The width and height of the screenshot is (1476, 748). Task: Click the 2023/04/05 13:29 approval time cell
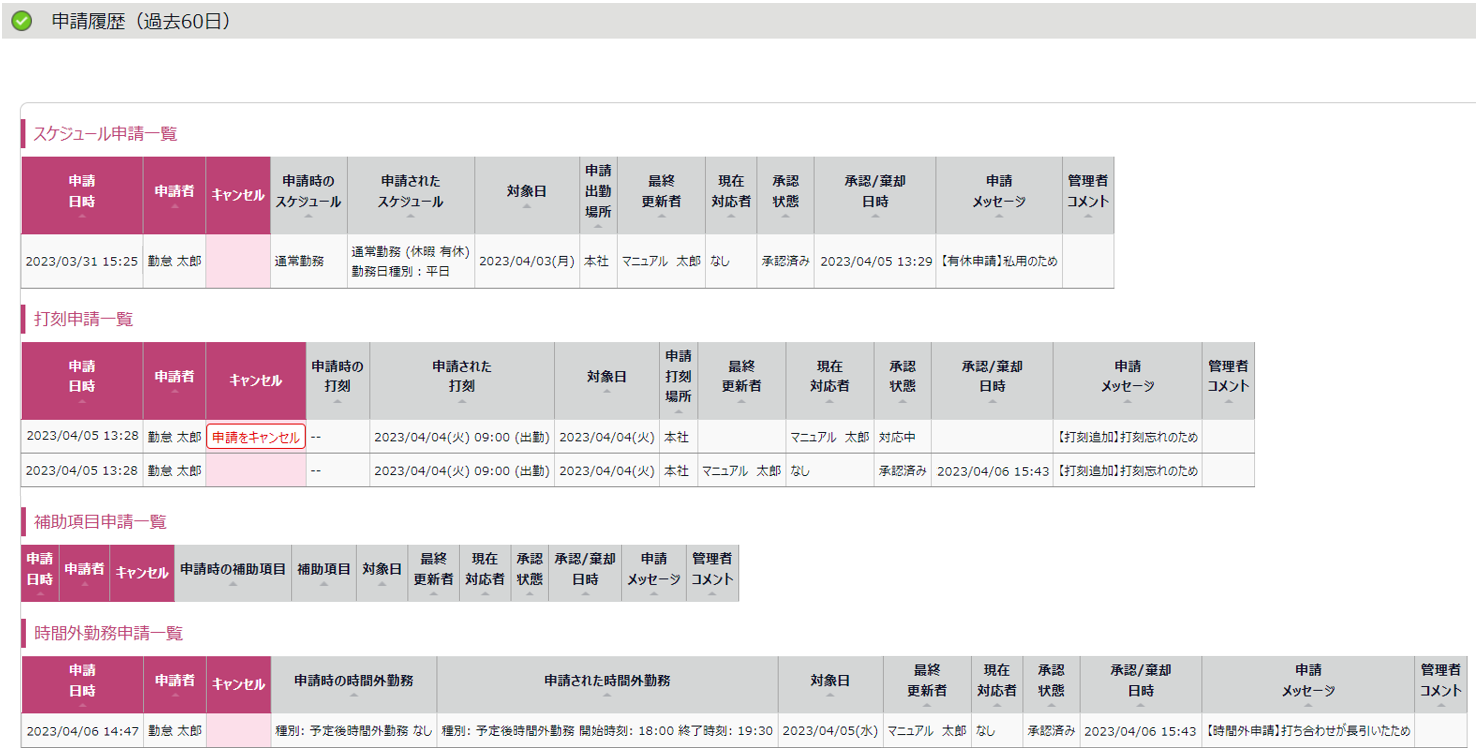875,261
